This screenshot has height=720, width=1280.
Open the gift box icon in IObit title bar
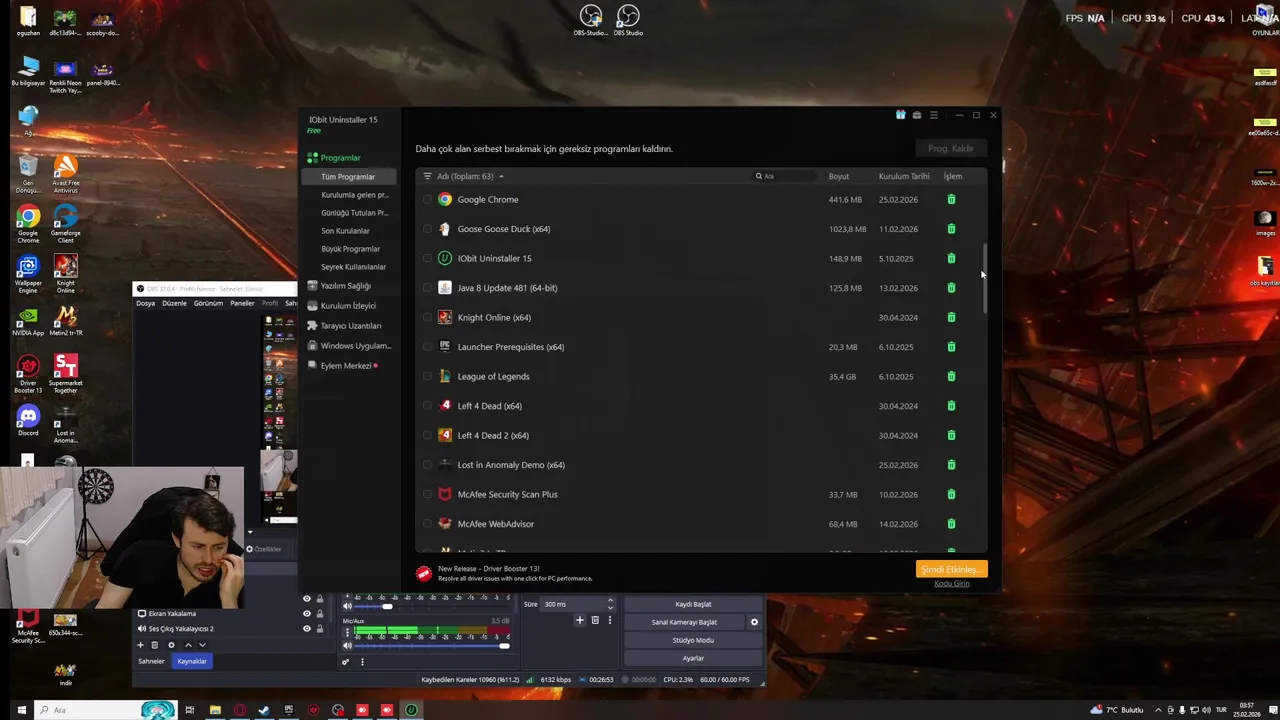[900, 115]
